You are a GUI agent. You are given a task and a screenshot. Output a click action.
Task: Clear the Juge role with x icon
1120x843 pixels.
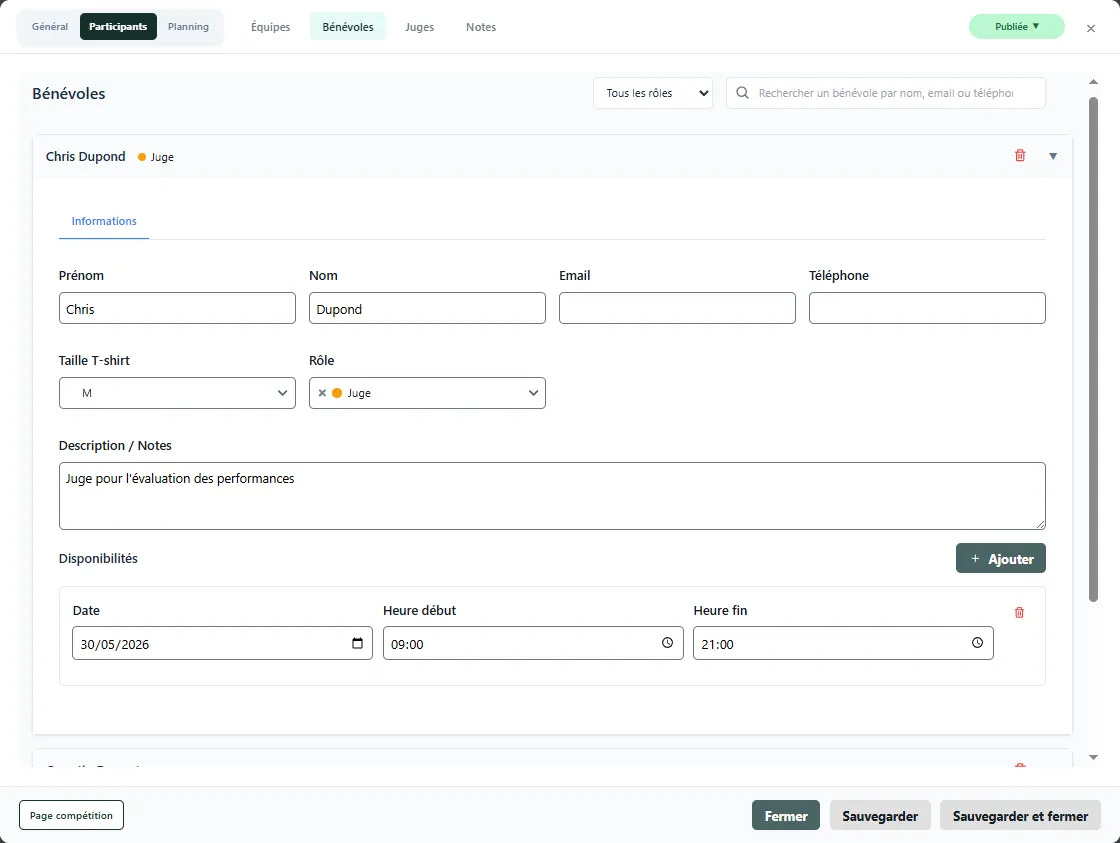click(322, 393)
